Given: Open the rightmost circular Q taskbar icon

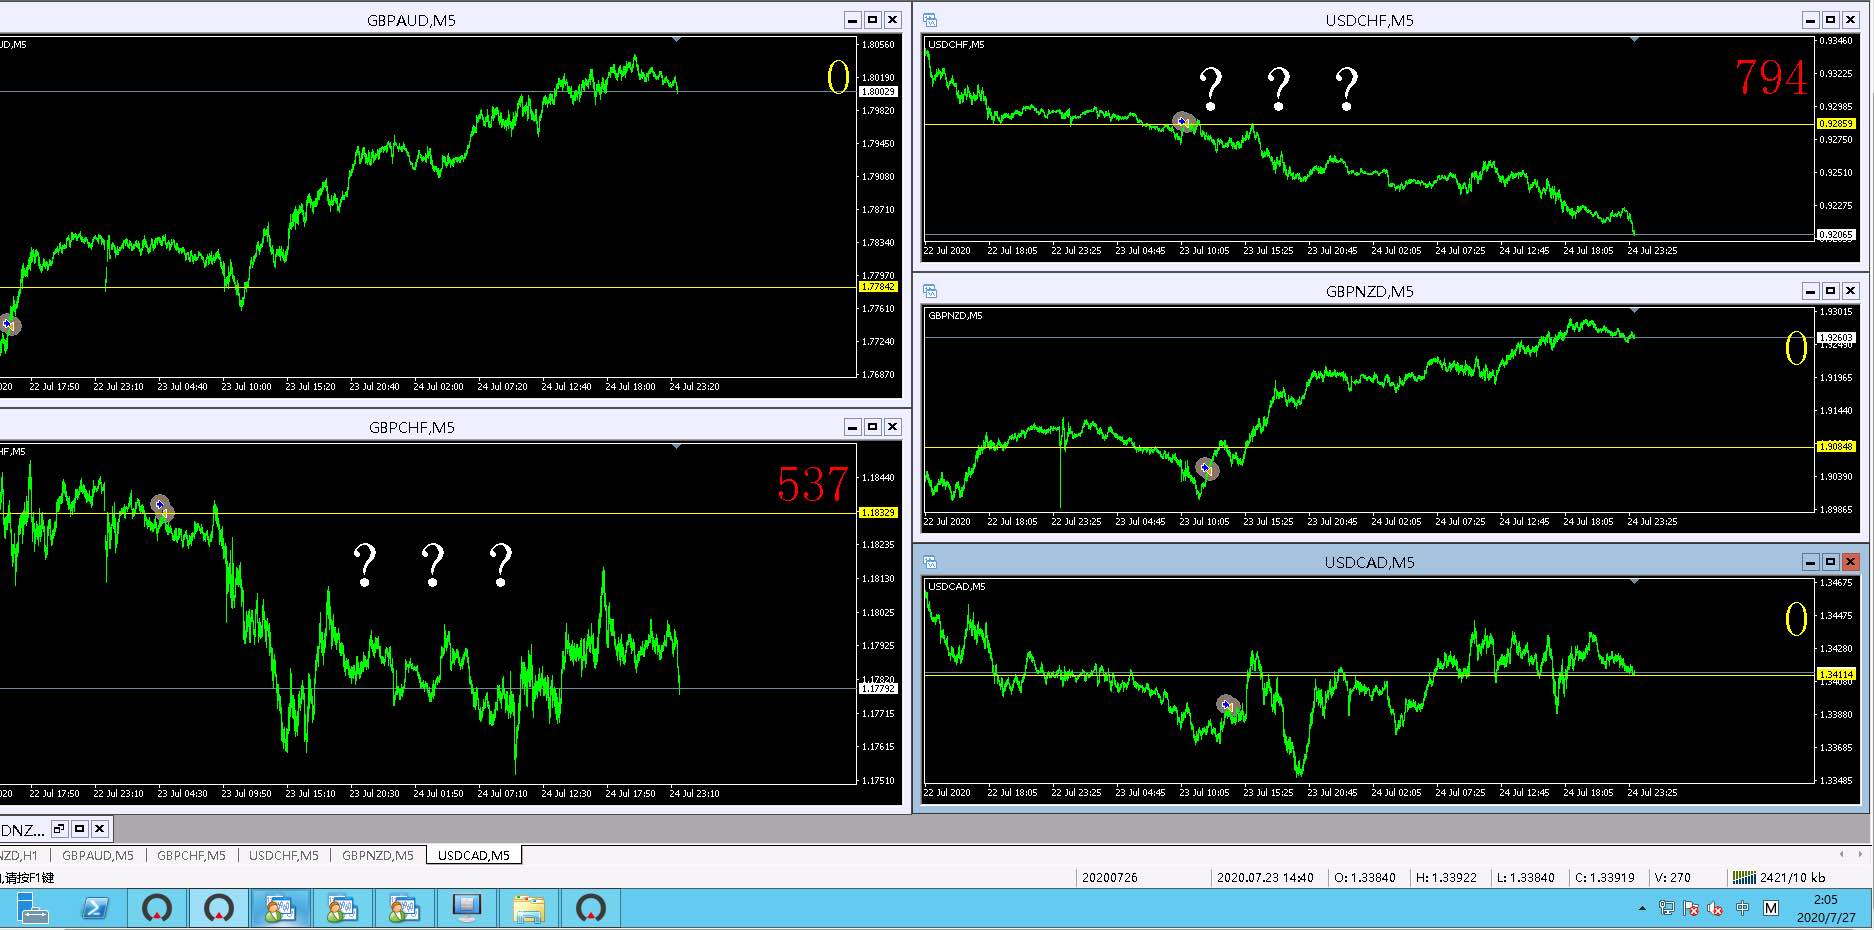Looking at the screenshot, I should 591,909.
